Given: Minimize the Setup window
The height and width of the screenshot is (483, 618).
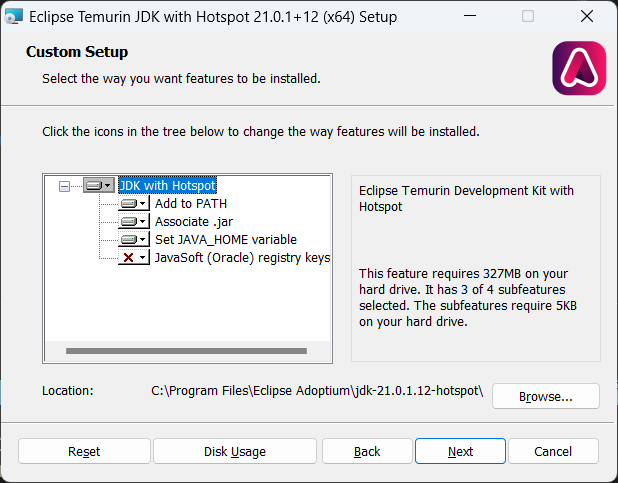Looking at the screenshot, I should coord(470,16).
